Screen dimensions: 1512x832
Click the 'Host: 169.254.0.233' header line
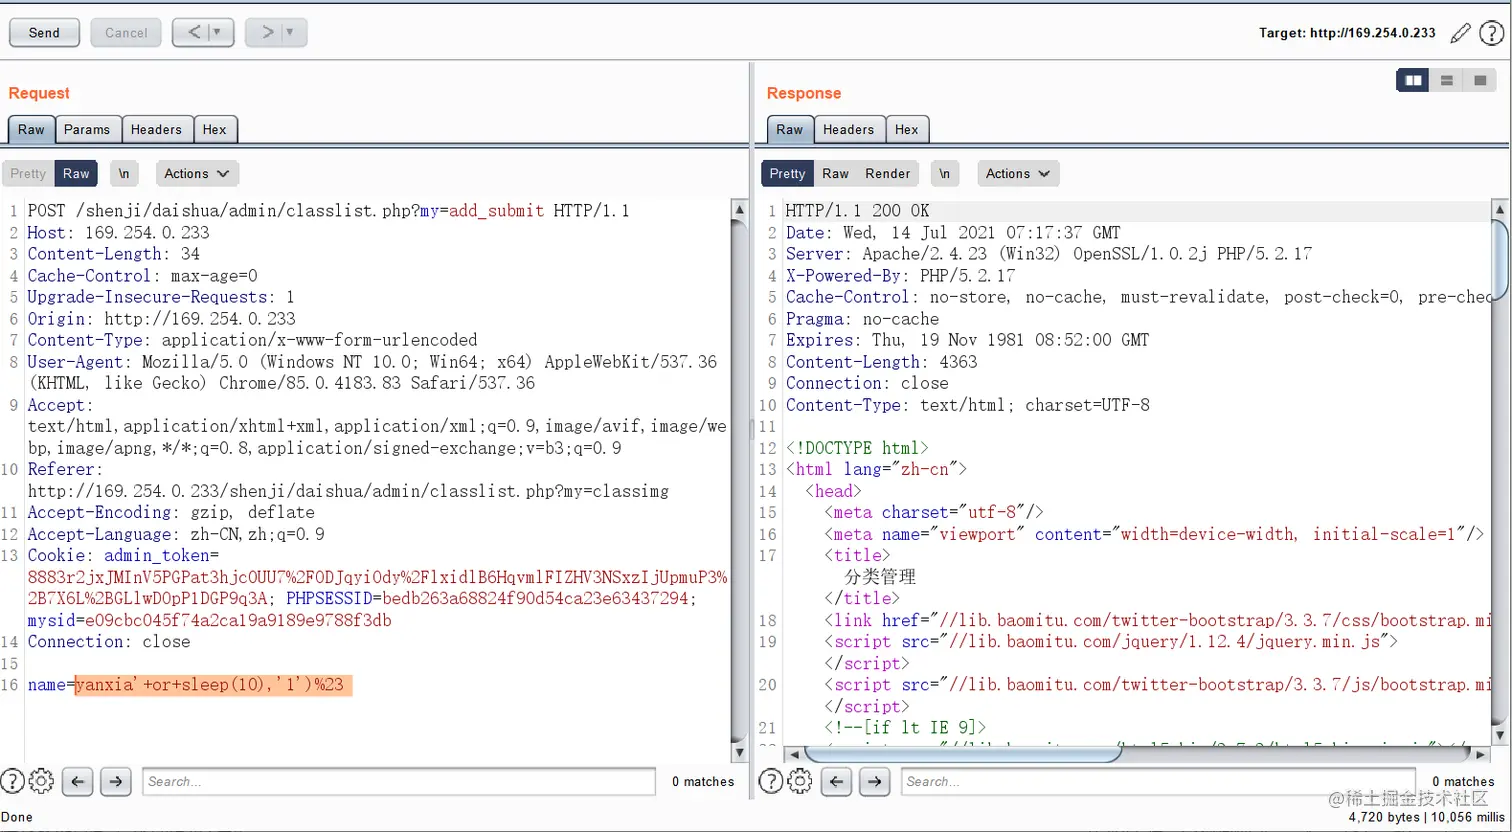pyautogui.click(x=118, y=232)
